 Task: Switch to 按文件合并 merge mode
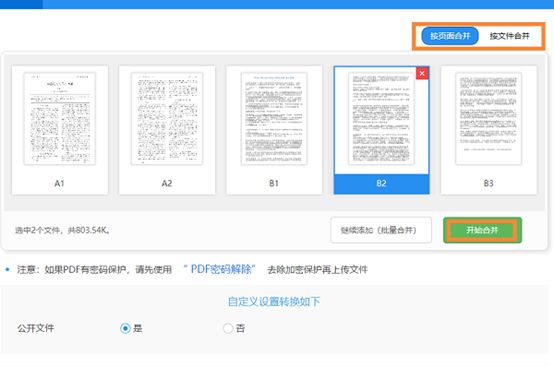[x=509, y=36]
